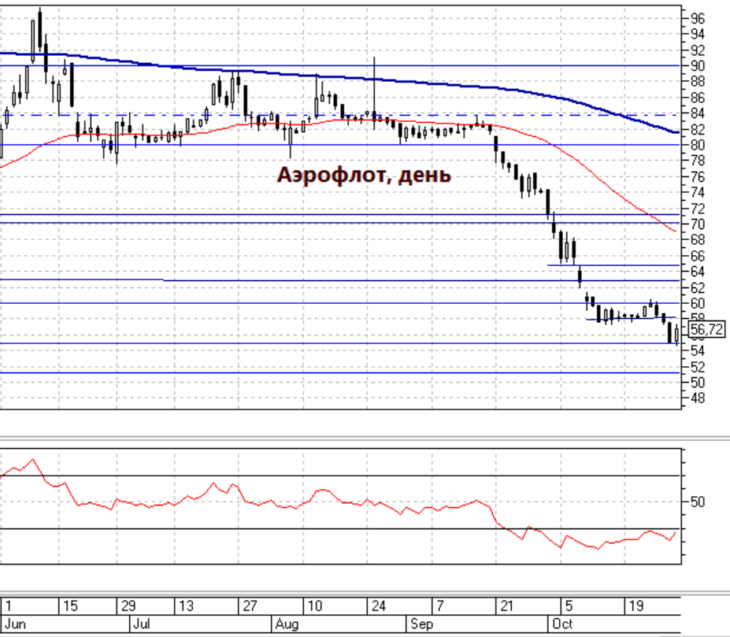This screenshot has height=637, width=730.
Task: Click price axis value 54
Action: pos(697,351)
